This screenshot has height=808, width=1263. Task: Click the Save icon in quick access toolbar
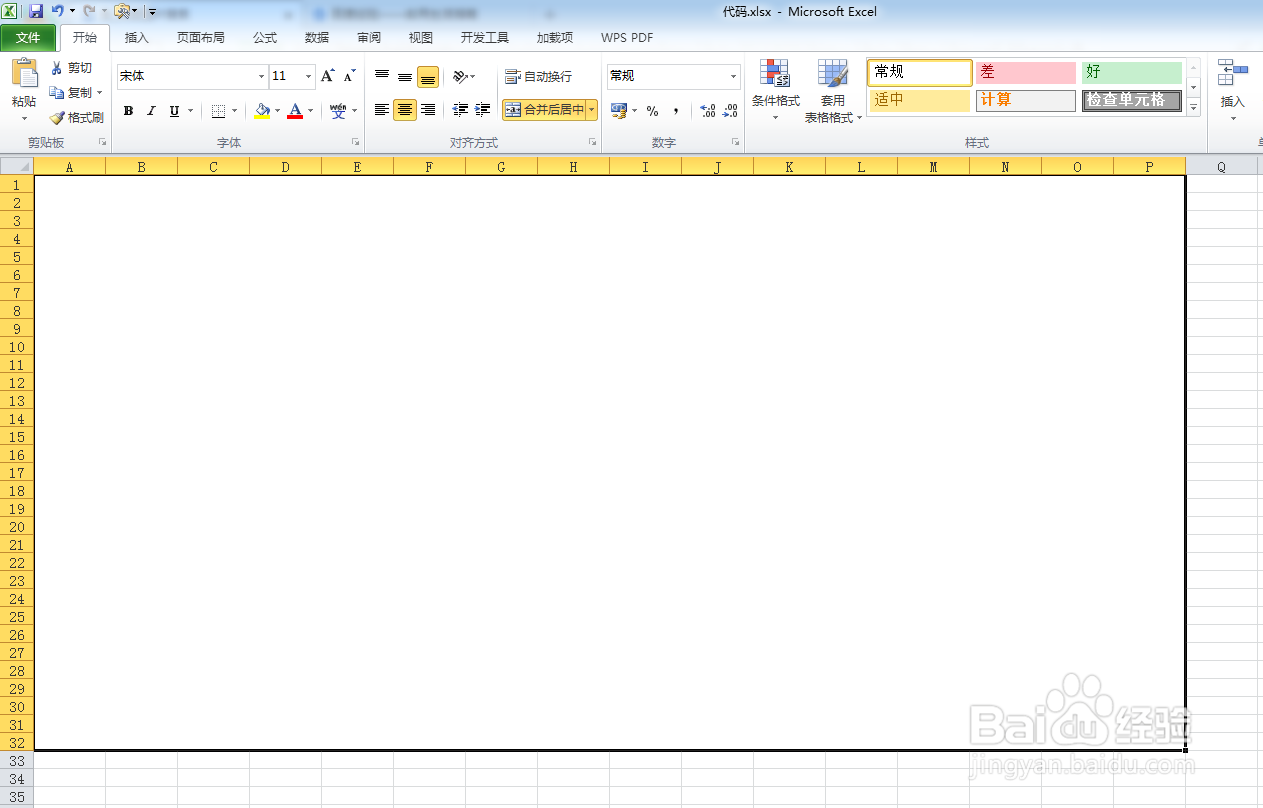coord(36,12)
